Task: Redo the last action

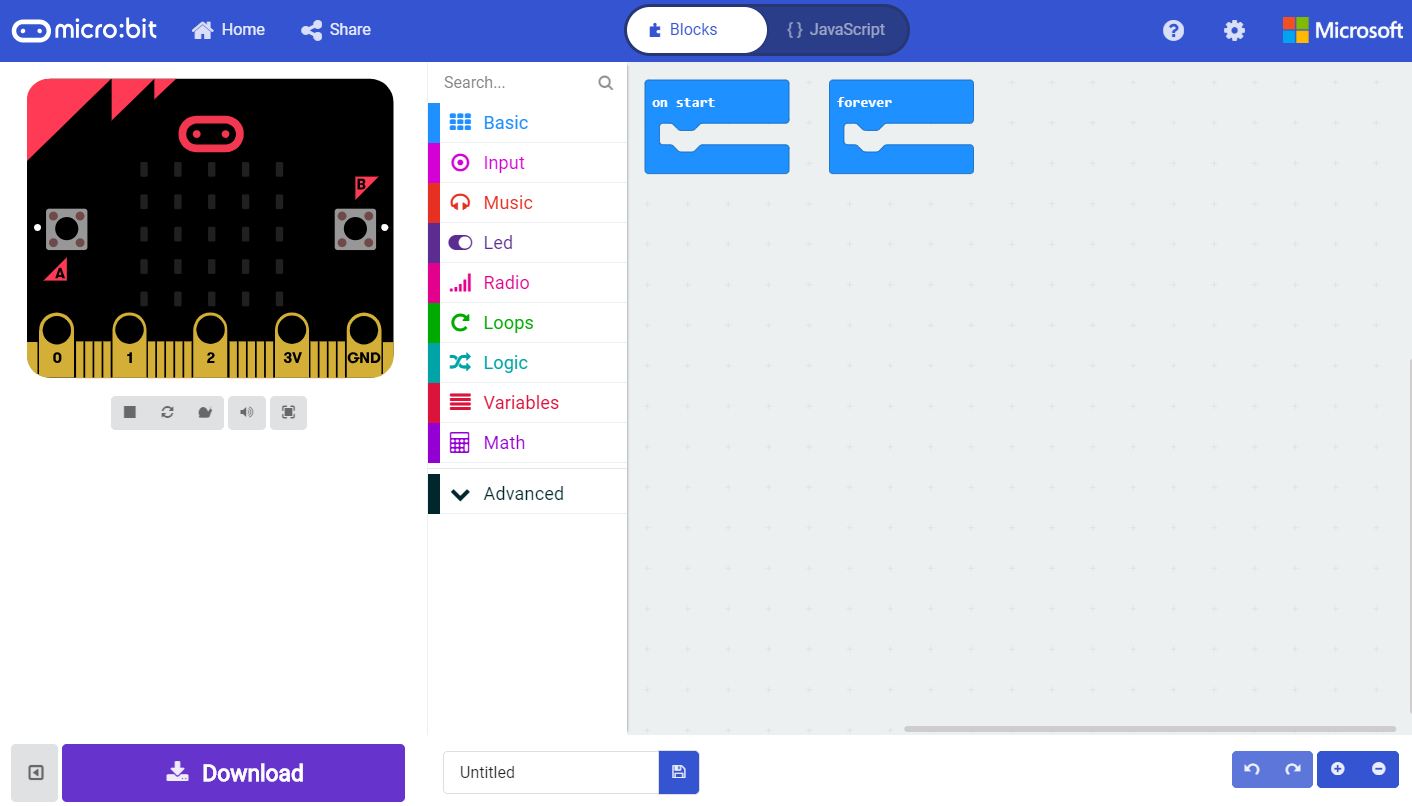Action: click(1293, 769)
